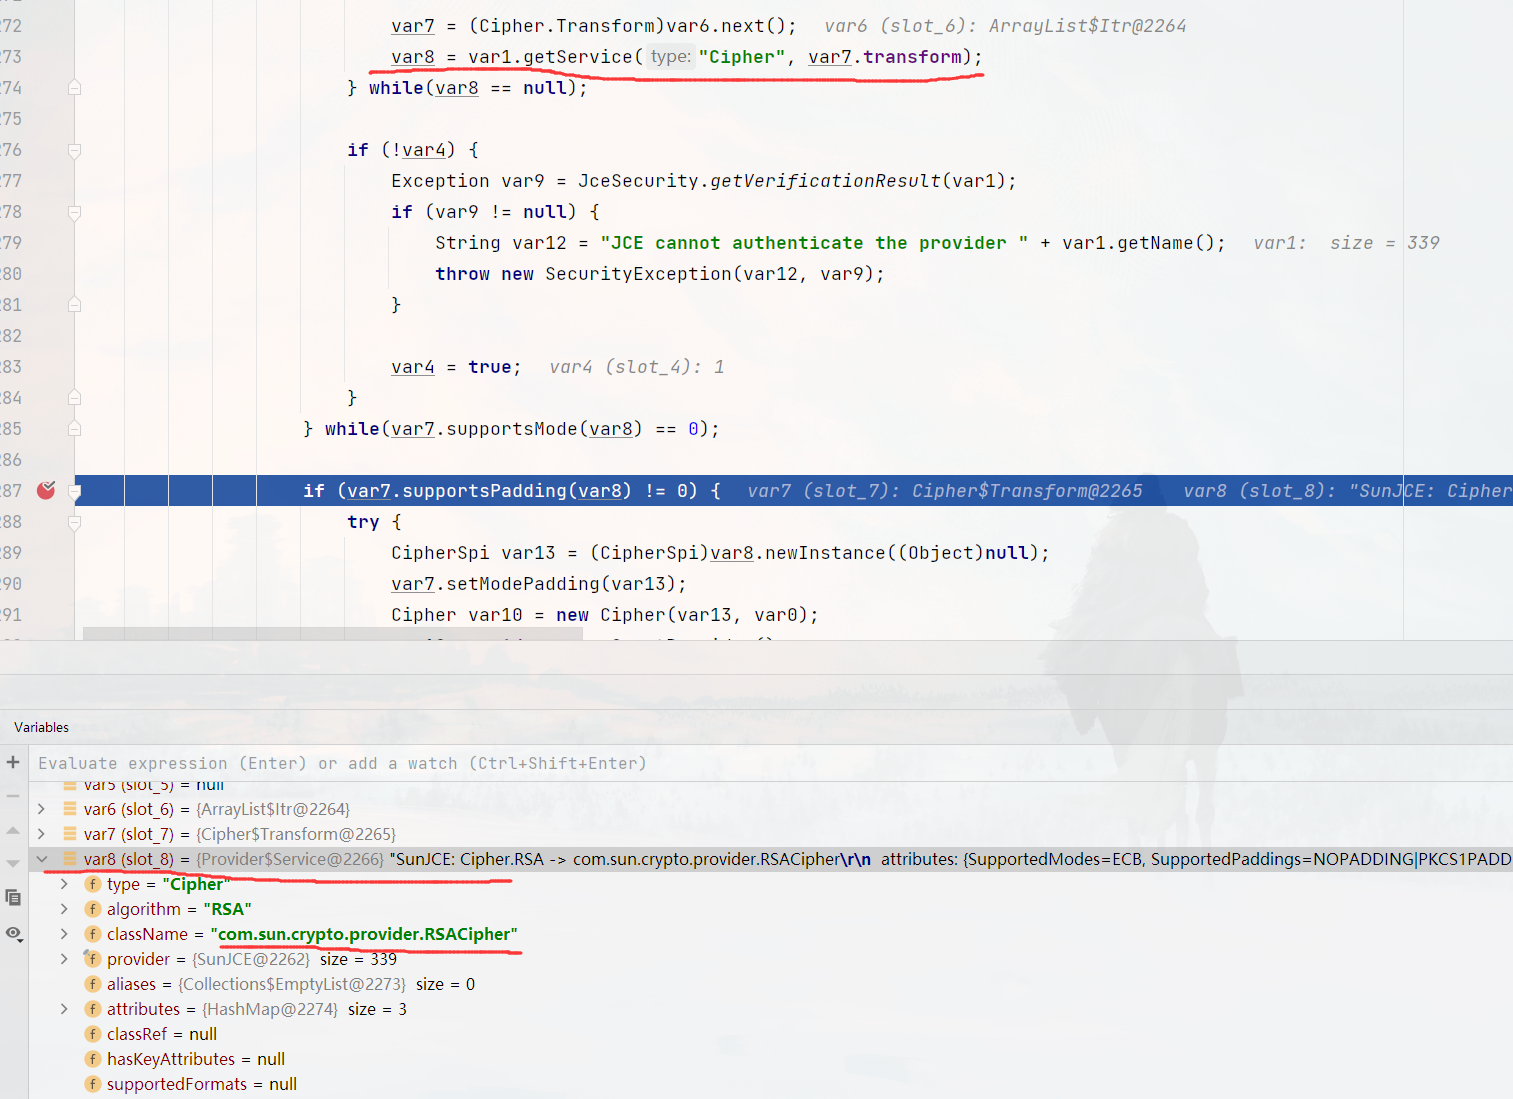Screen dimensions: 1513x1099
Task: Expand the attributes HashMap node
Action: pos(64,1008)
